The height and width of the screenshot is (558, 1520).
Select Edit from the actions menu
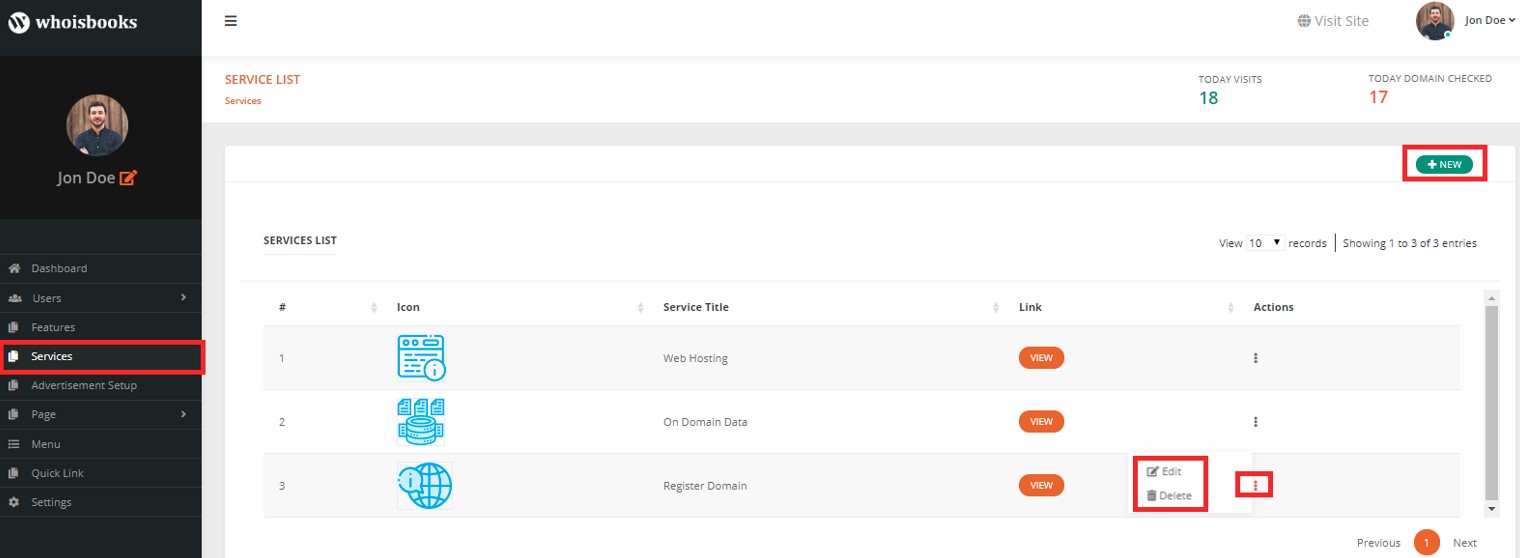[1164, 471]
